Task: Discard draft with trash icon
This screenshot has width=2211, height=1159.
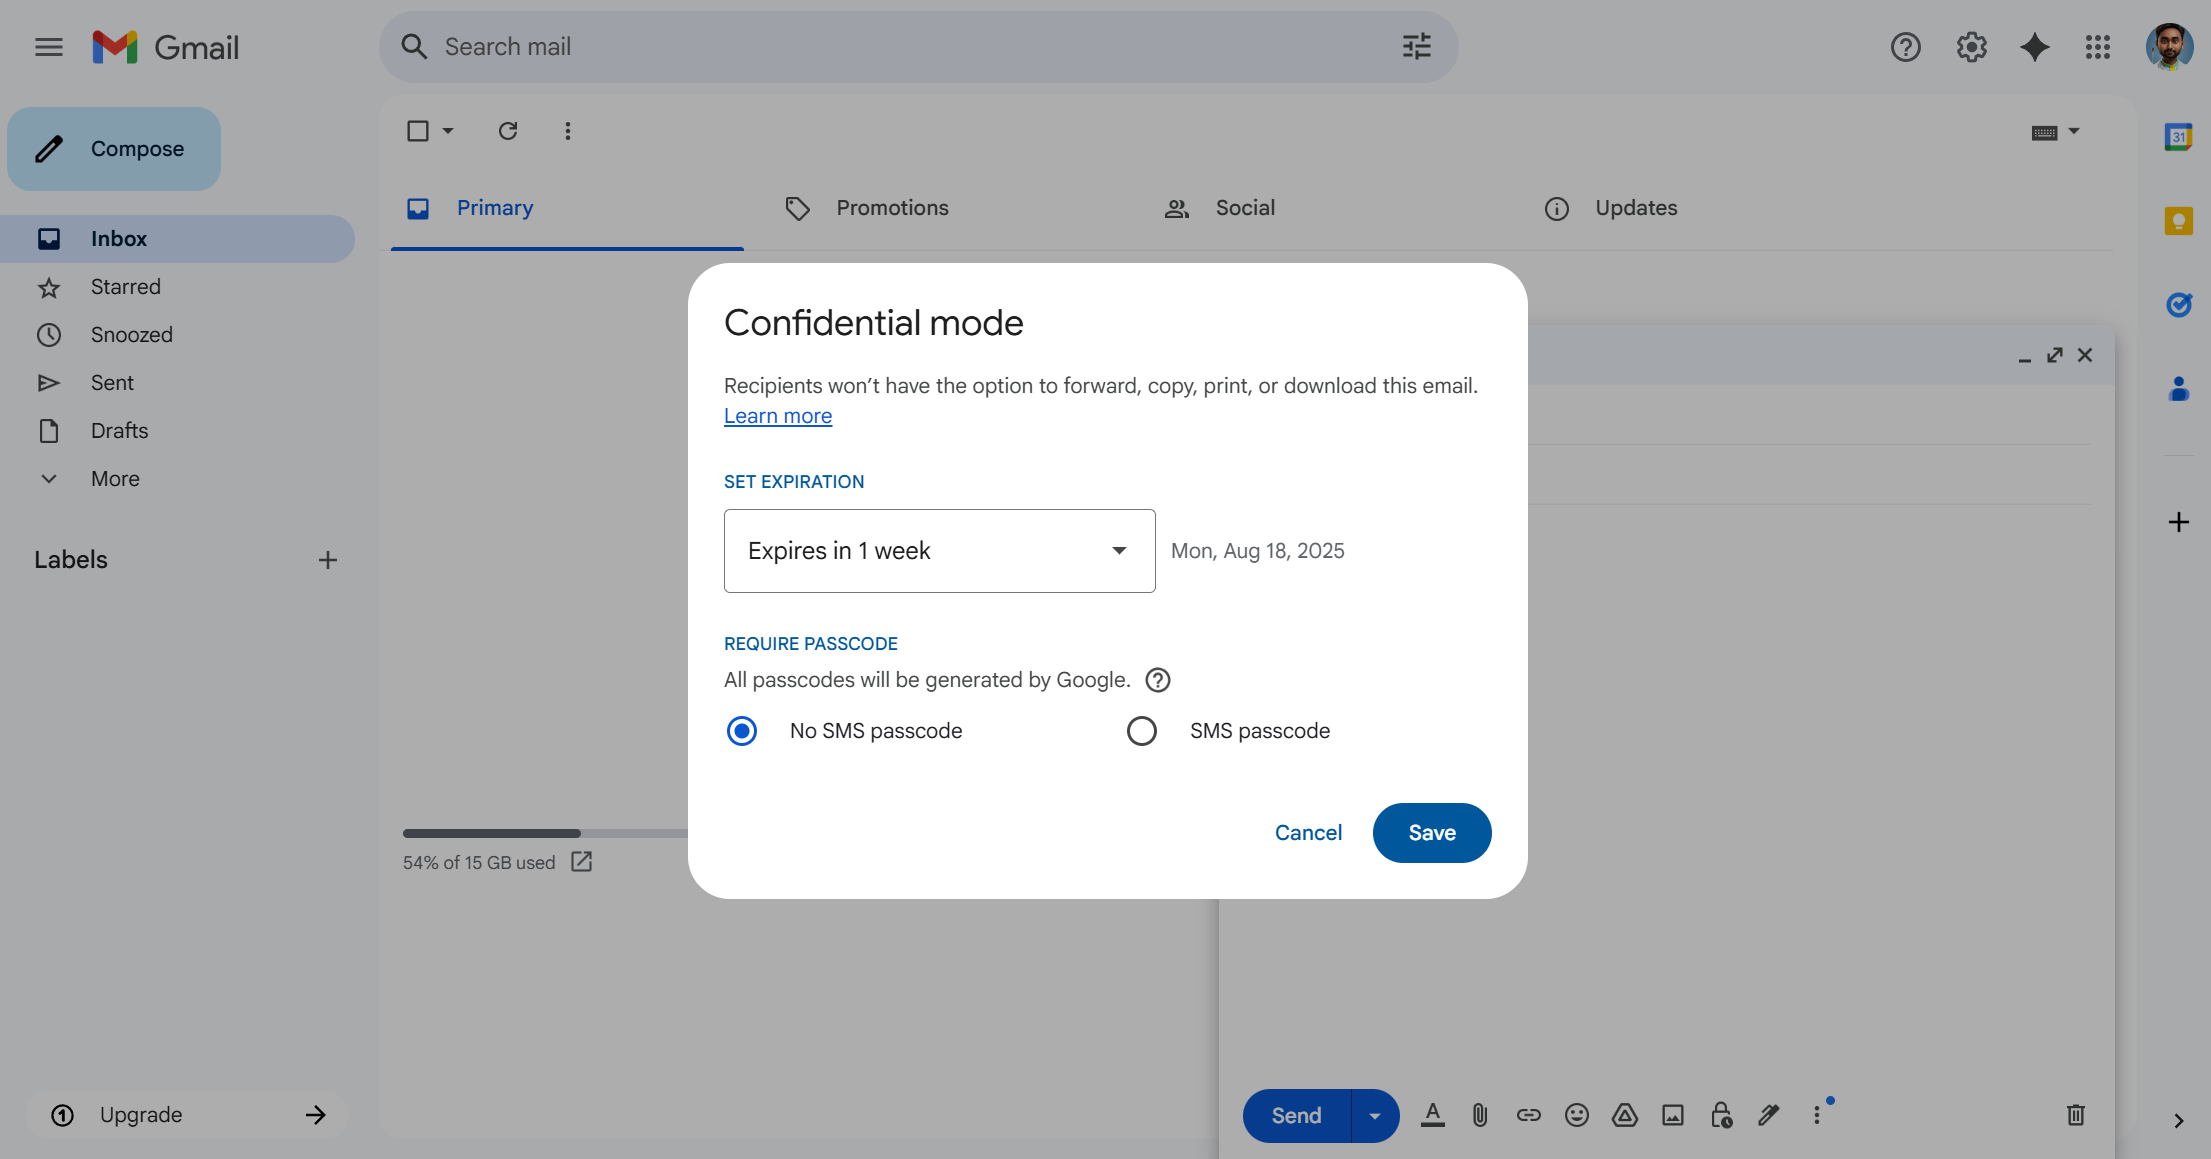Action: [x=2075, y=1115]
